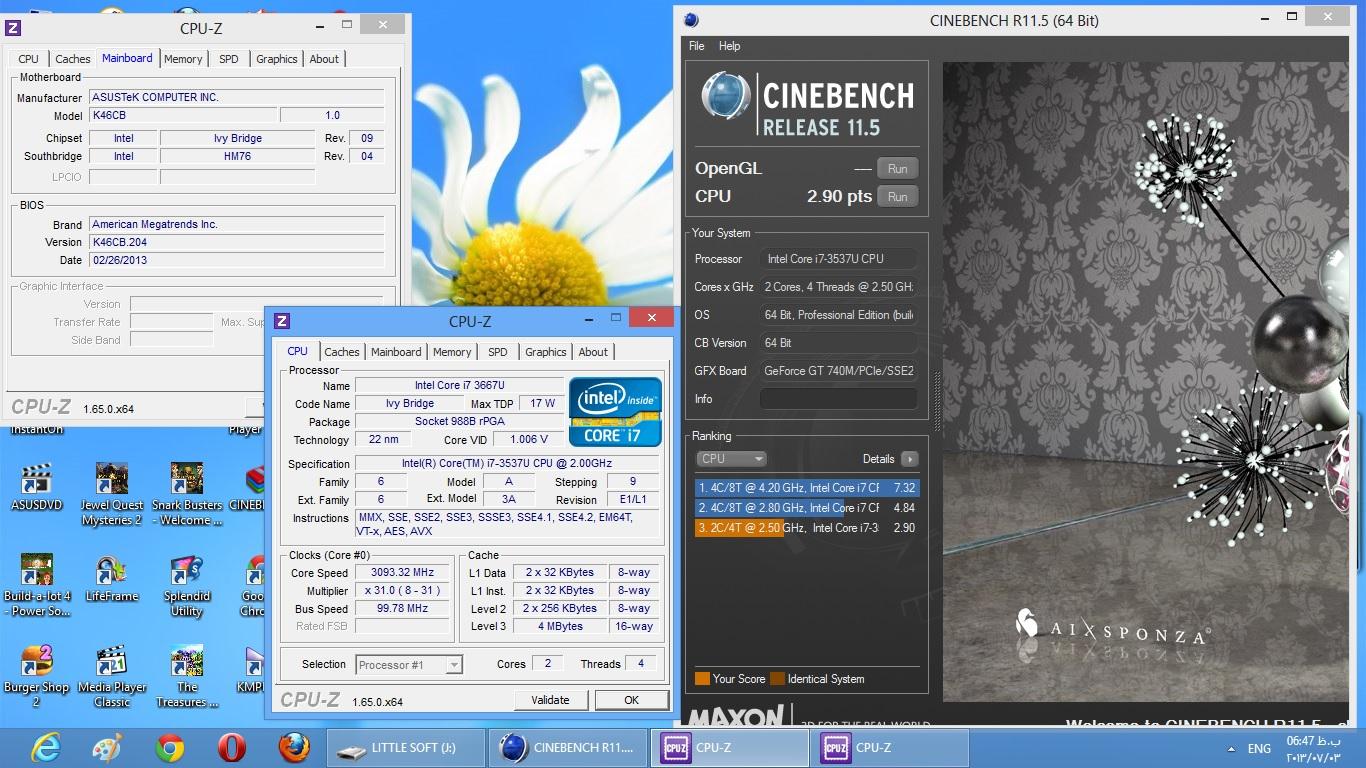Viewport: 1366px width, 768px height.
Task: Click front CPU-Z window title bar icon
Action: pos(282,320)
